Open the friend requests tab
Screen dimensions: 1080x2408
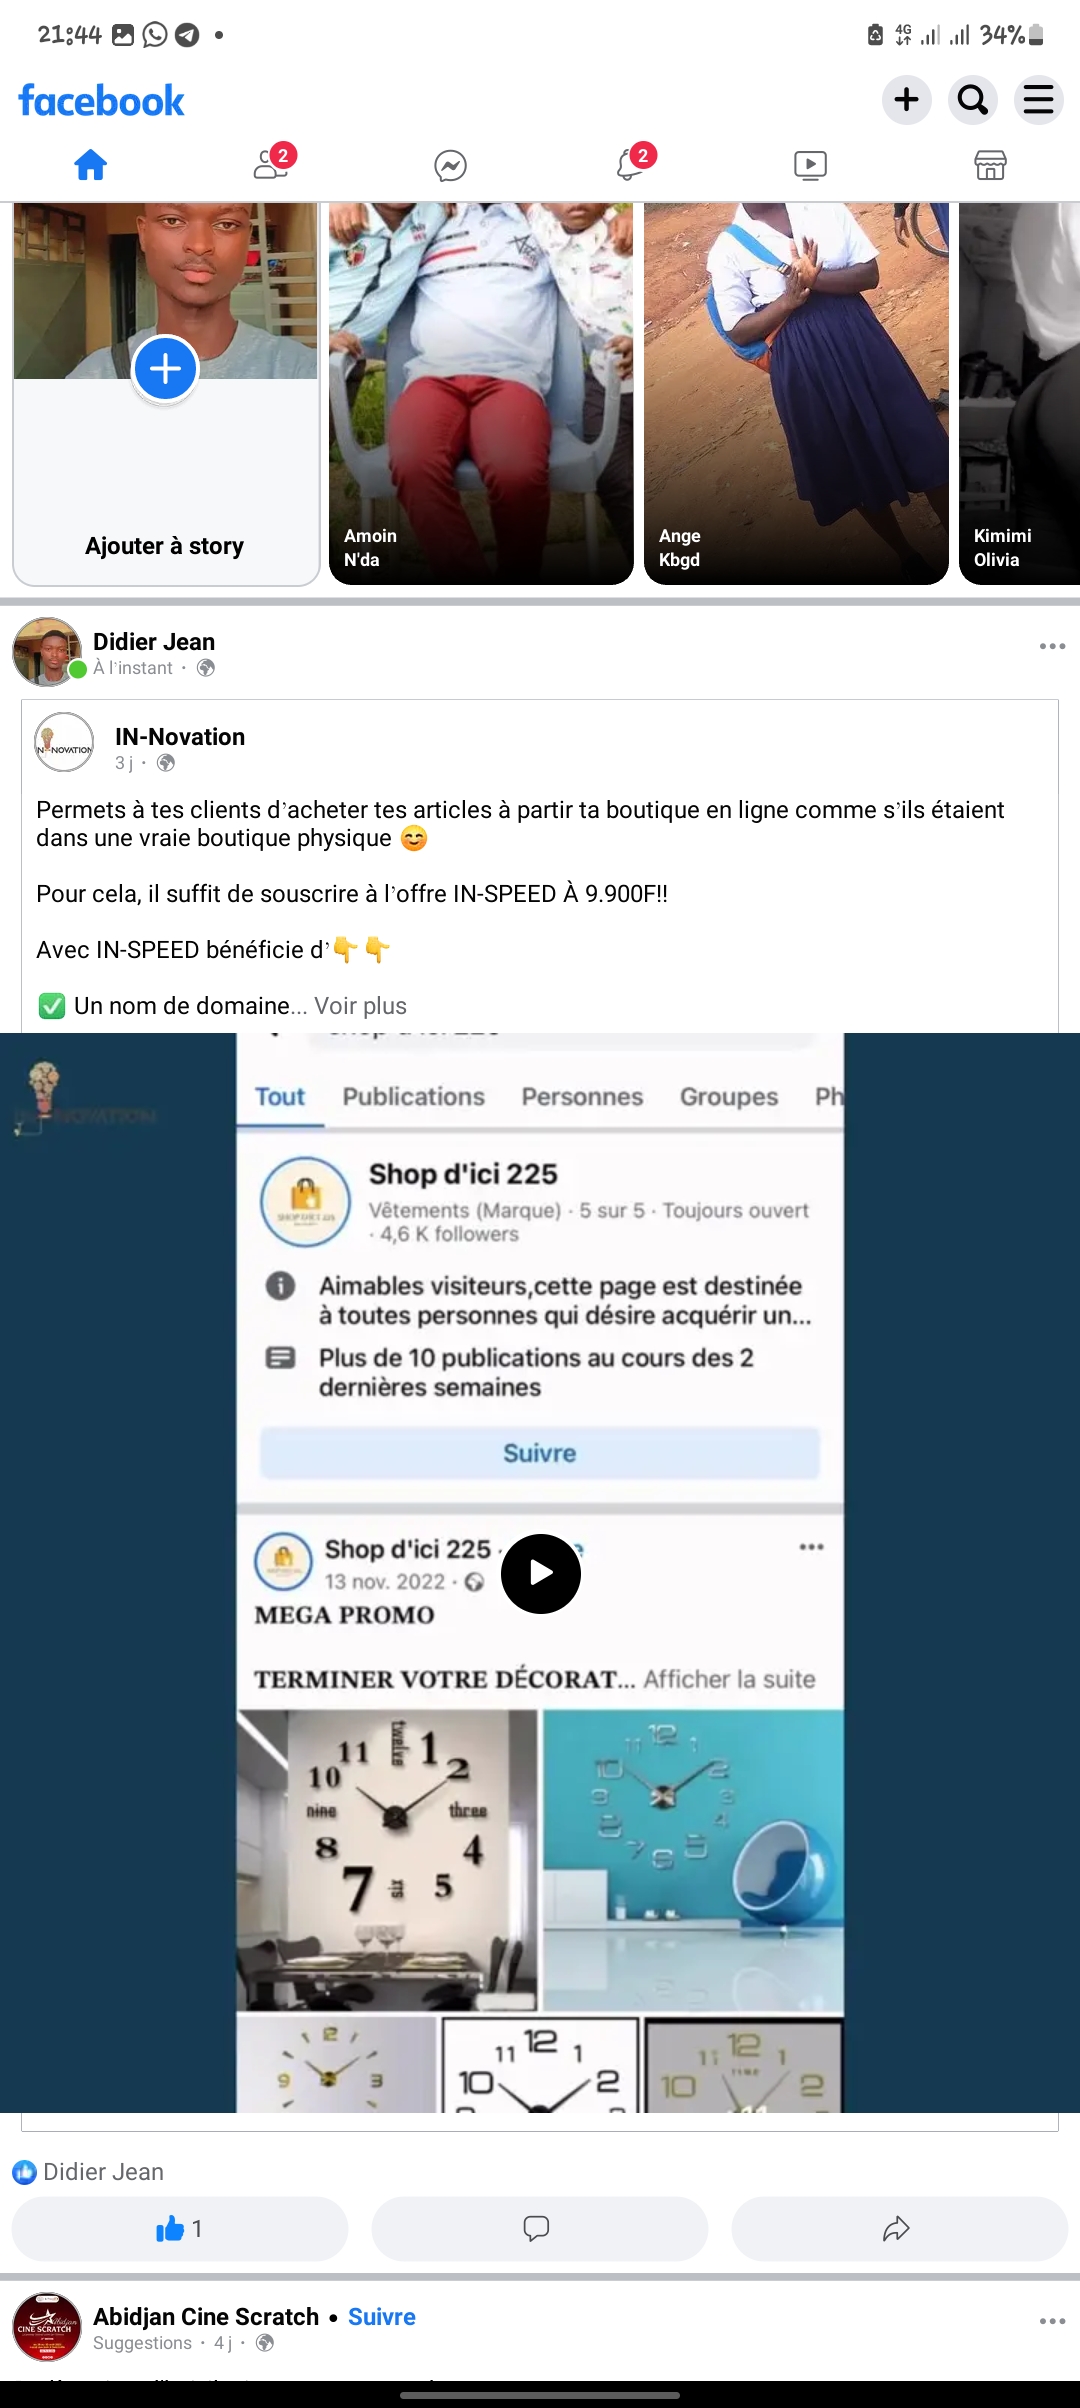[x=272, y=163]
